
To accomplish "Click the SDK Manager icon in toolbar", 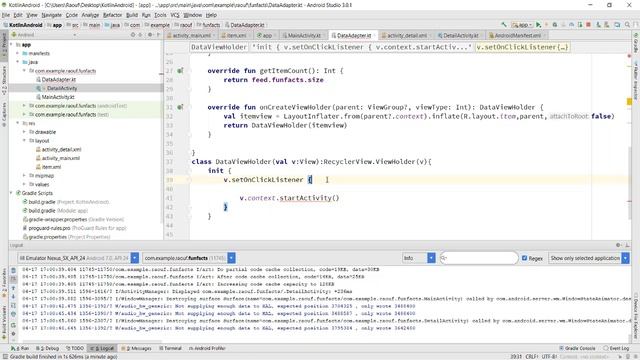I will point(607,25).
